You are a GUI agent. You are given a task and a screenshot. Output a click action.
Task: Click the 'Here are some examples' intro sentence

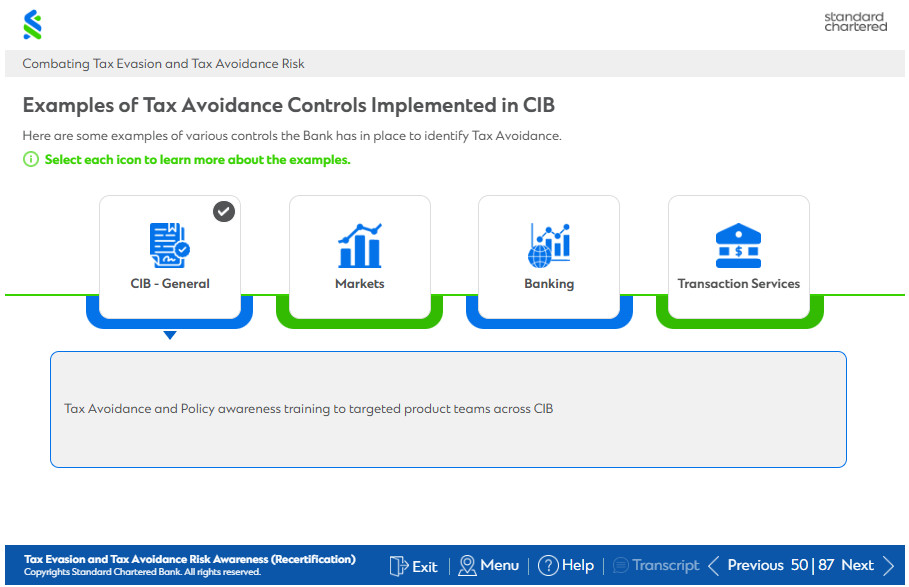pos(292,136)
